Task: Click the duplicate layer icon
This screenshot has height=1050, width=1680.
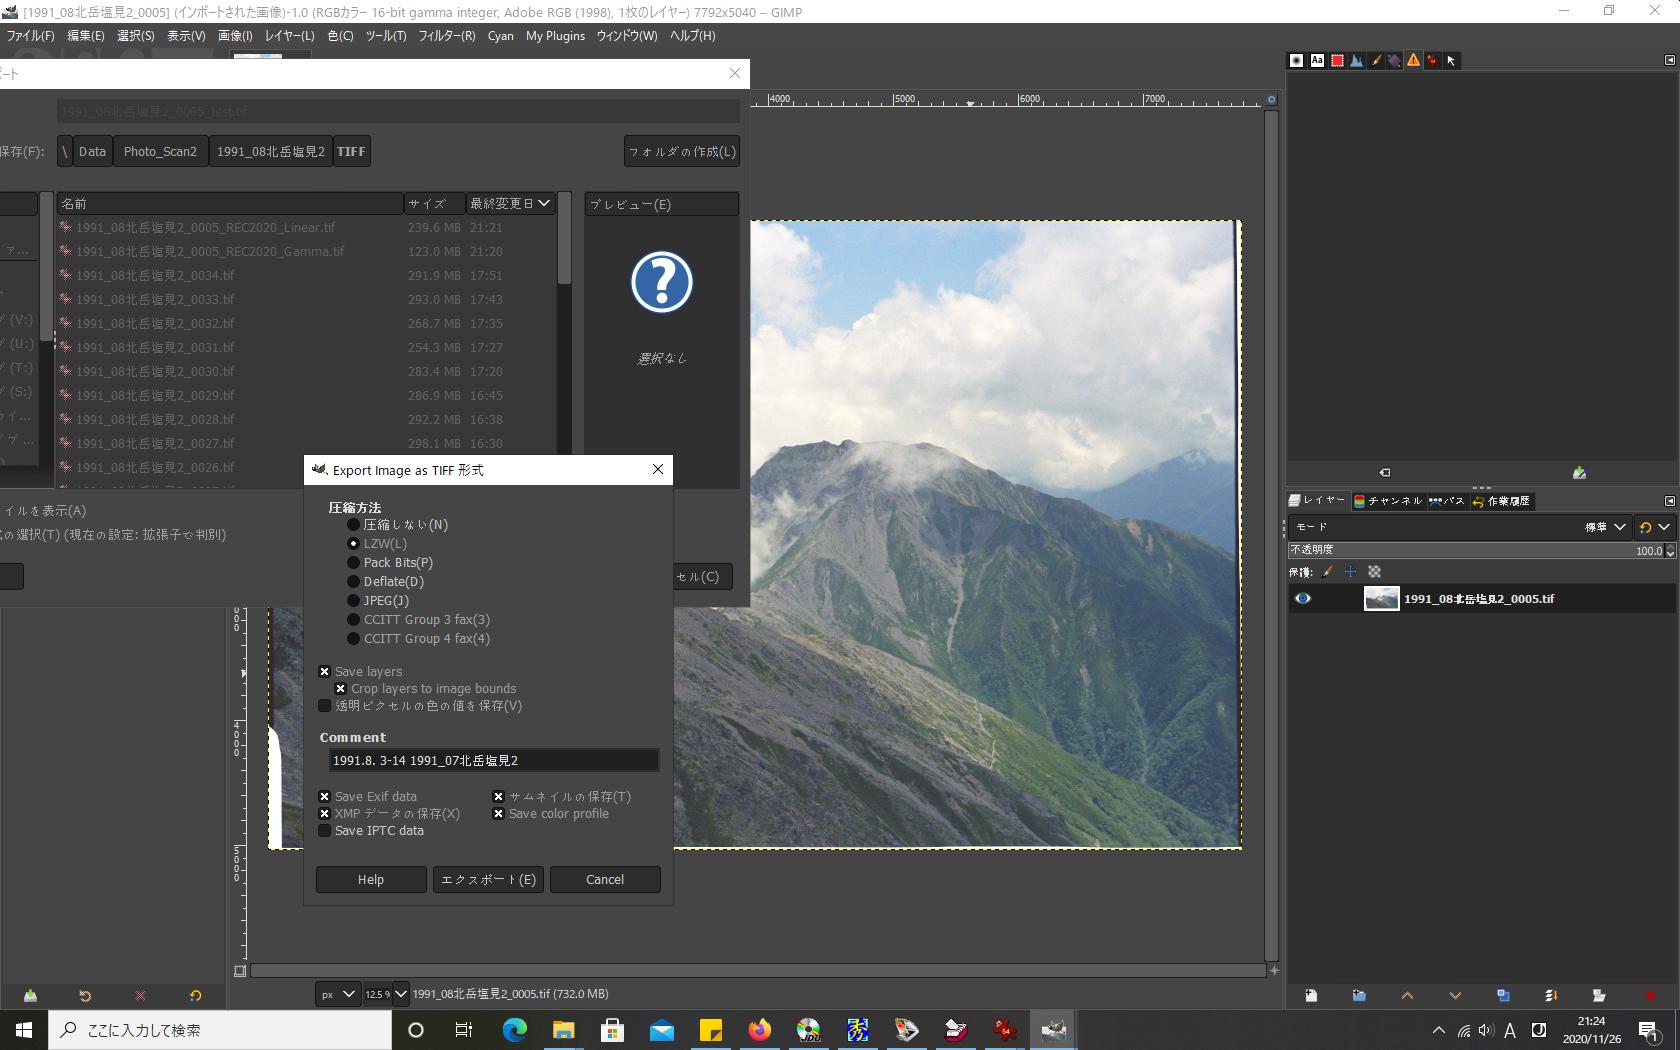Action: pos(1503,995)
